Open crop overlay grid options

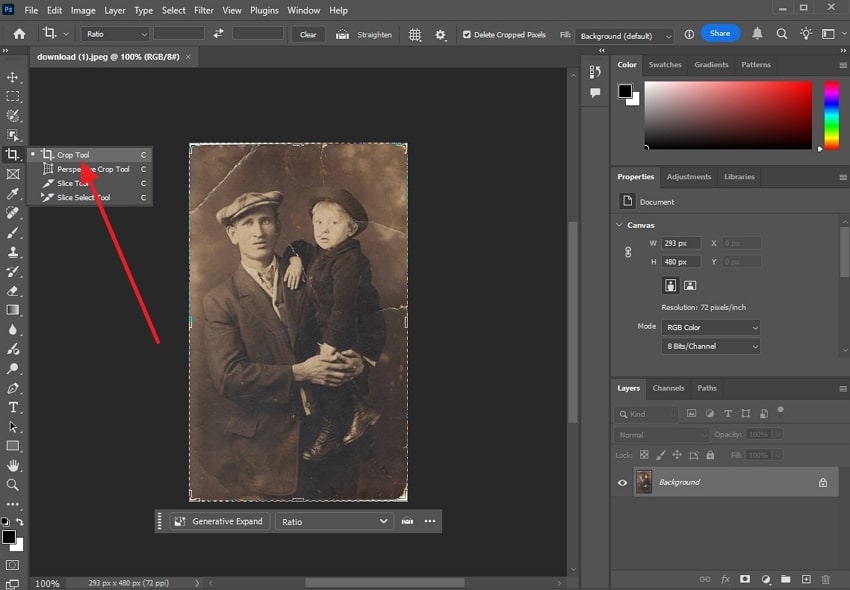tap(415, 34)
